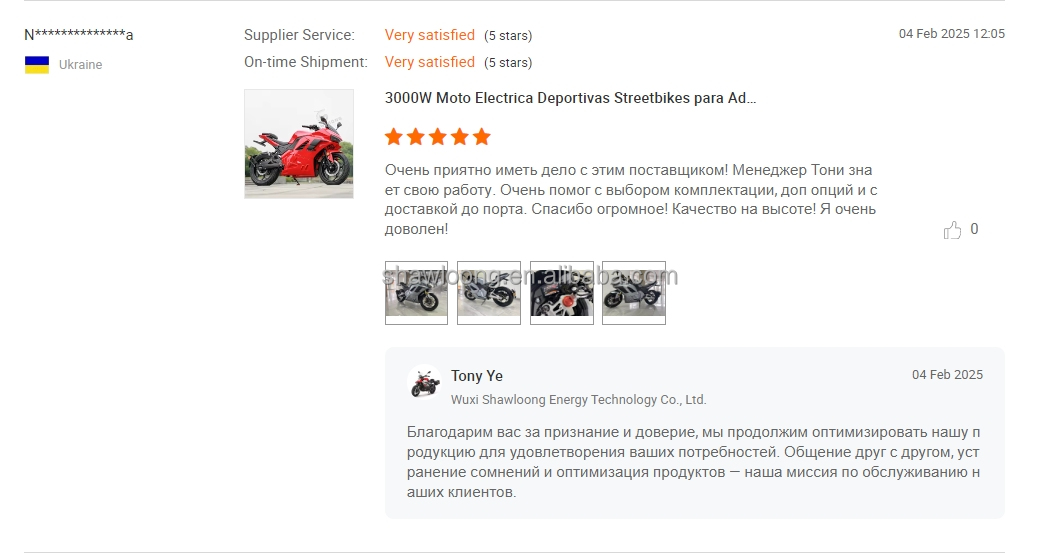The width and height of the screenshot is (1058, 554).
Task: Open the close-up wheel review photo
Action: pos(561,293)
